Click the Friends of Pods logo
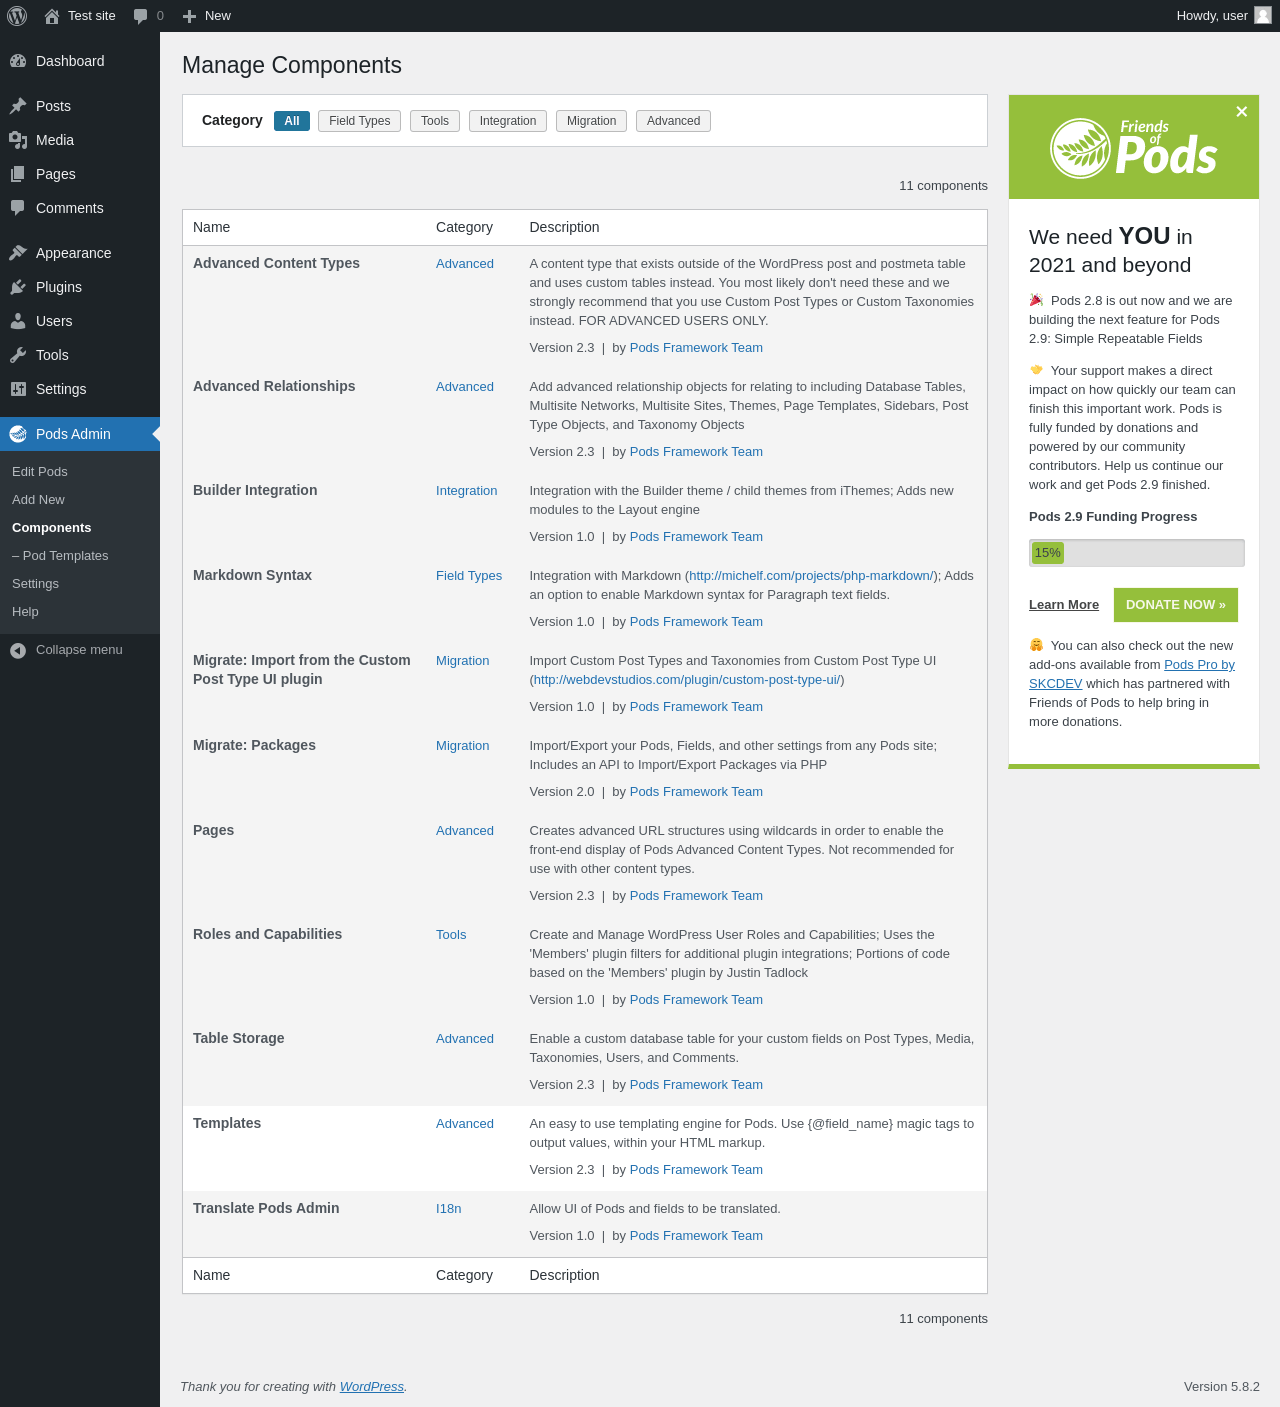Image resolution: width=1280 pixels, height=1407 pixels. [1134, 148]
